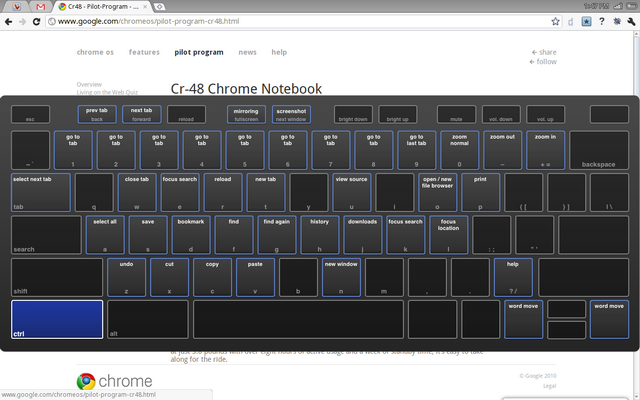This screenshot has width=640, height=400.
Task: Click the Legal footer link
Action: coord(549,386)
